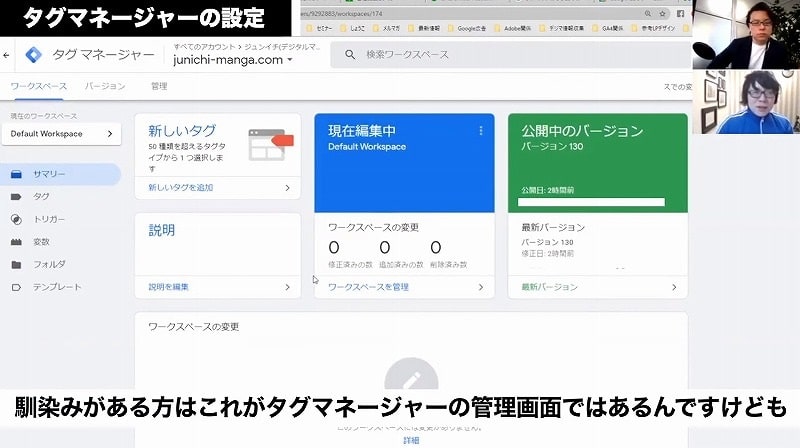Click the ワークスペースを管理 link
The height and width of the screenshot is (448, 800).
tap(368, 287)
